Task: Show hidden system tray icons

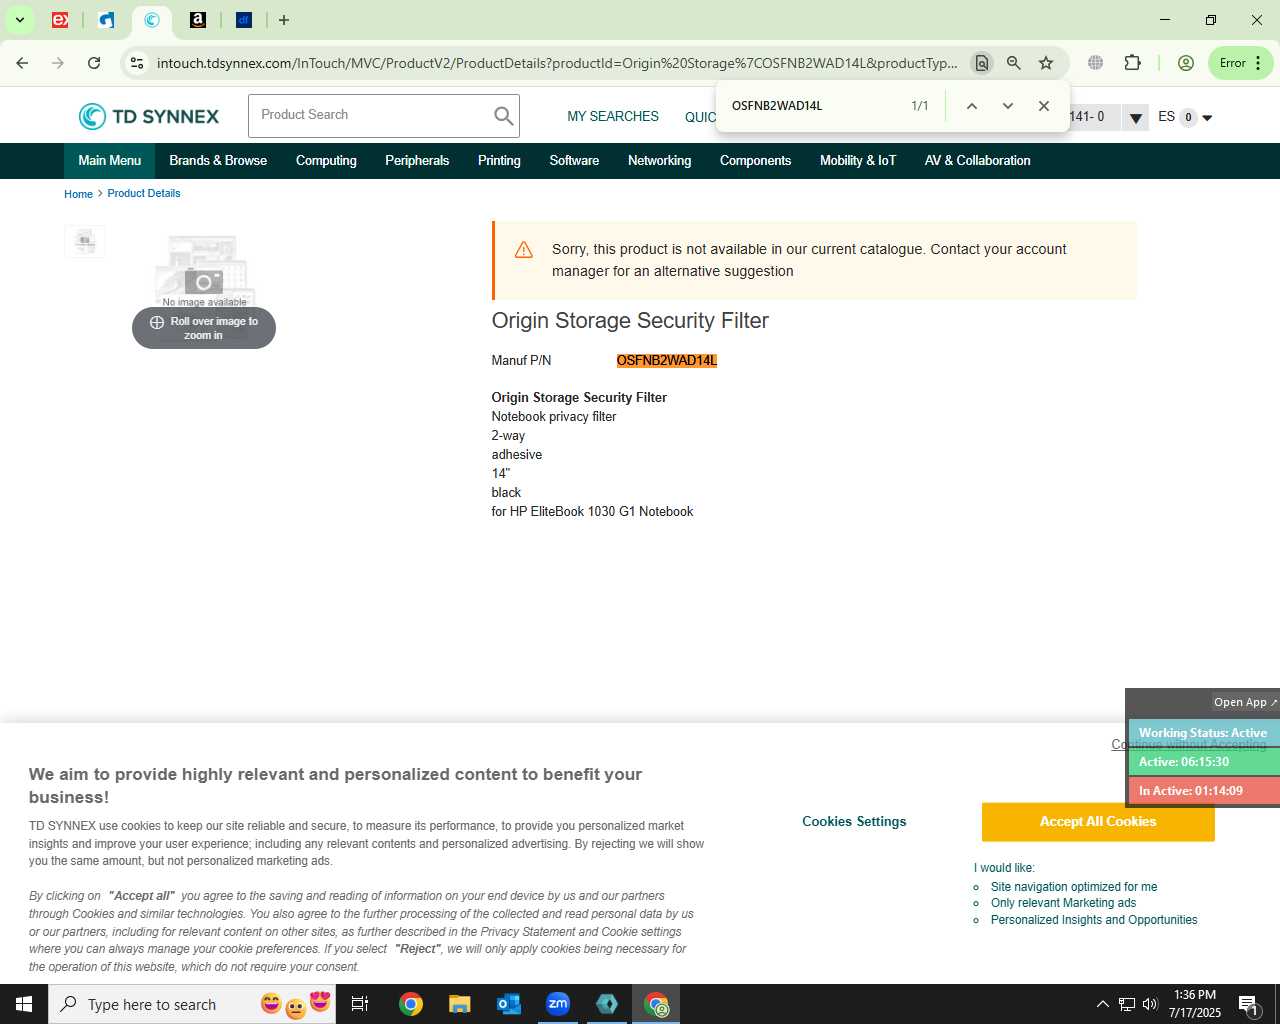Action: pos(1102,1004)
